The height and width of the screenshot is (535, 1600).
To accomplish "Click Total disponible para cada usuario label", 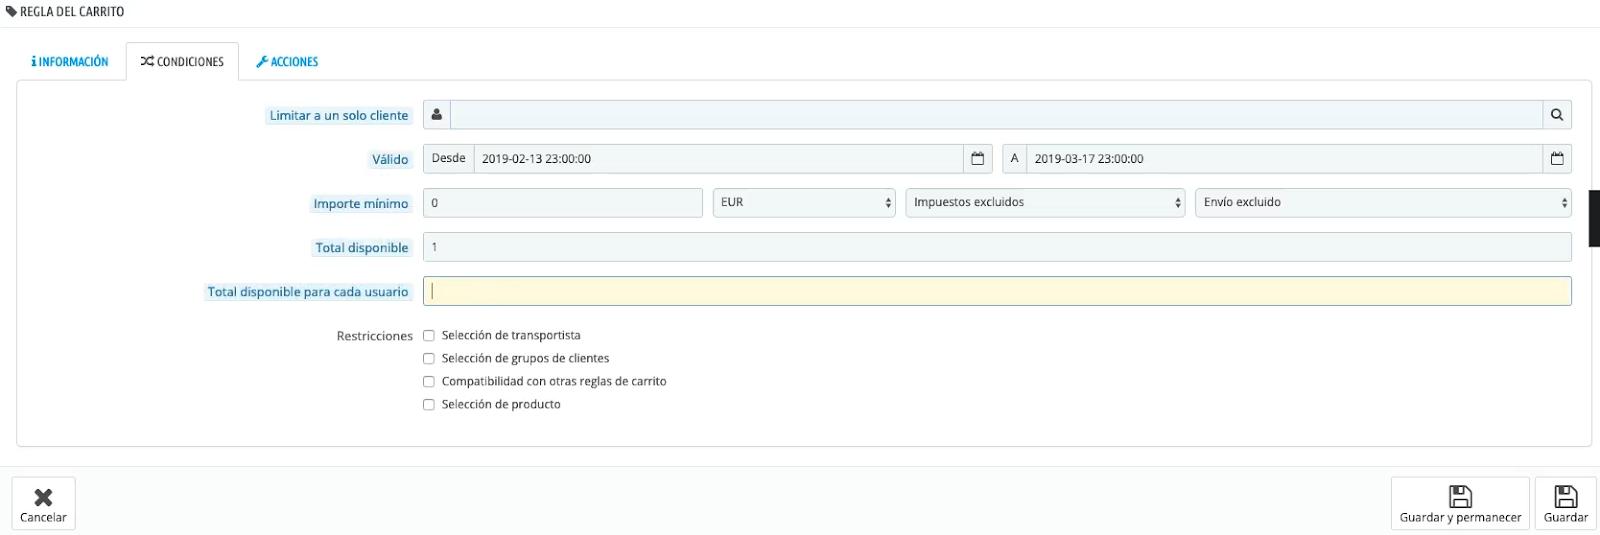I will [308, 292].
